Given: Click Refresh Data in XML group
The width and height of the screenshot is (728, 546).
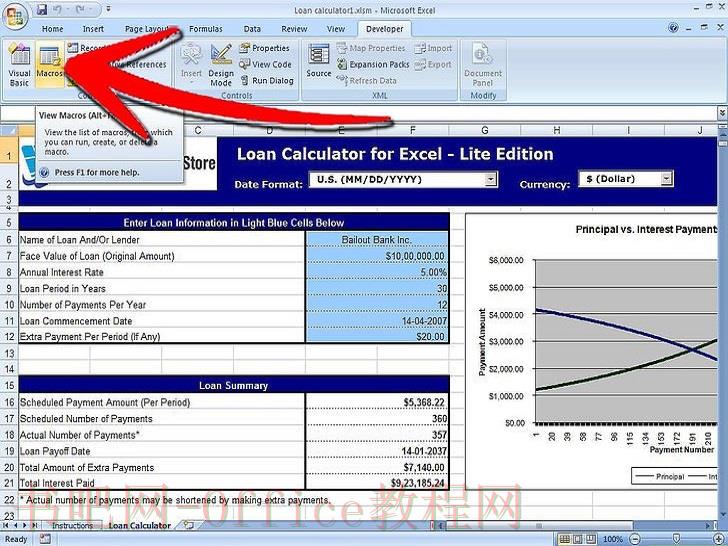Looking at the screenshot, I should point(367,80).
